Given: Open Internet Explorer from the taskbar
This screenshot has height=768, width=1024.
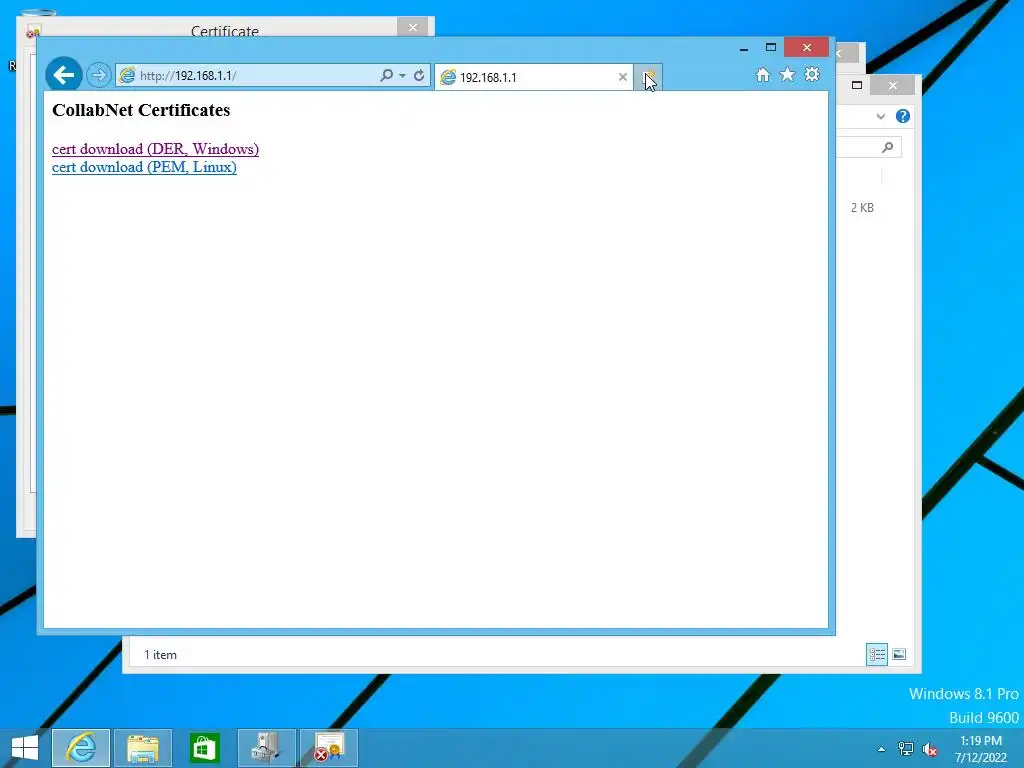Looking at the screenshot, I should (x=81, y=748).
